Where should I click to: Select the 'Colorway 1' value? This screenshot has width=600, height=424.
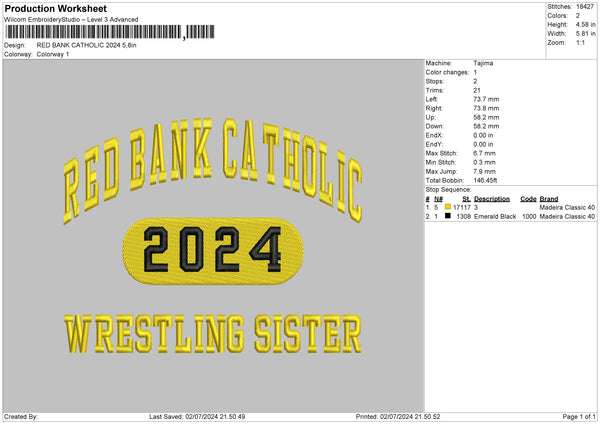(53, 54)
